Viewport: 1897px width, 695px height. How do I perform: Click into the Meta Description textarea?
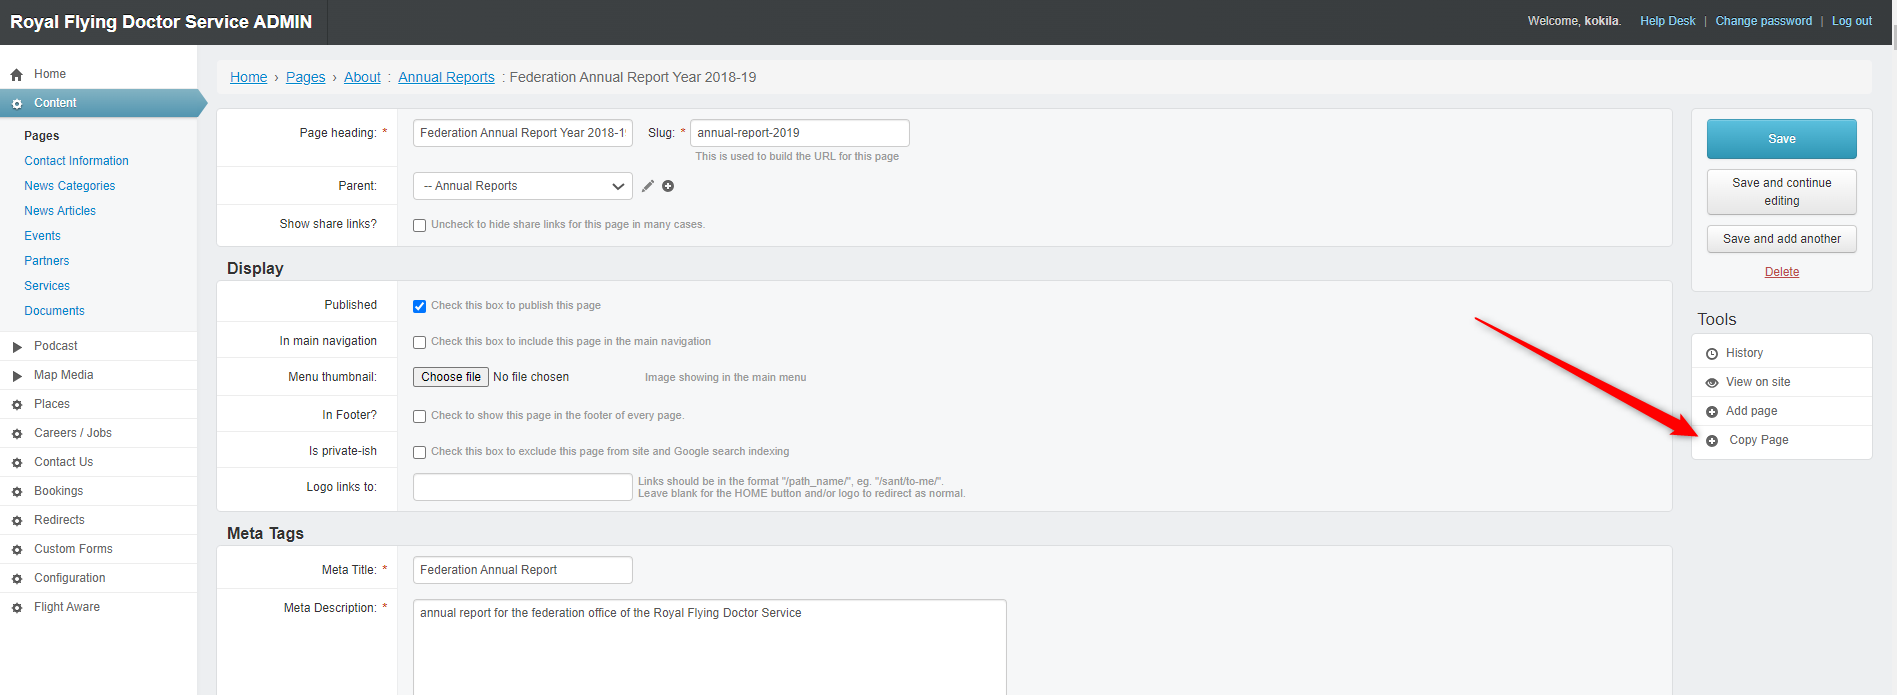point(710,647)
